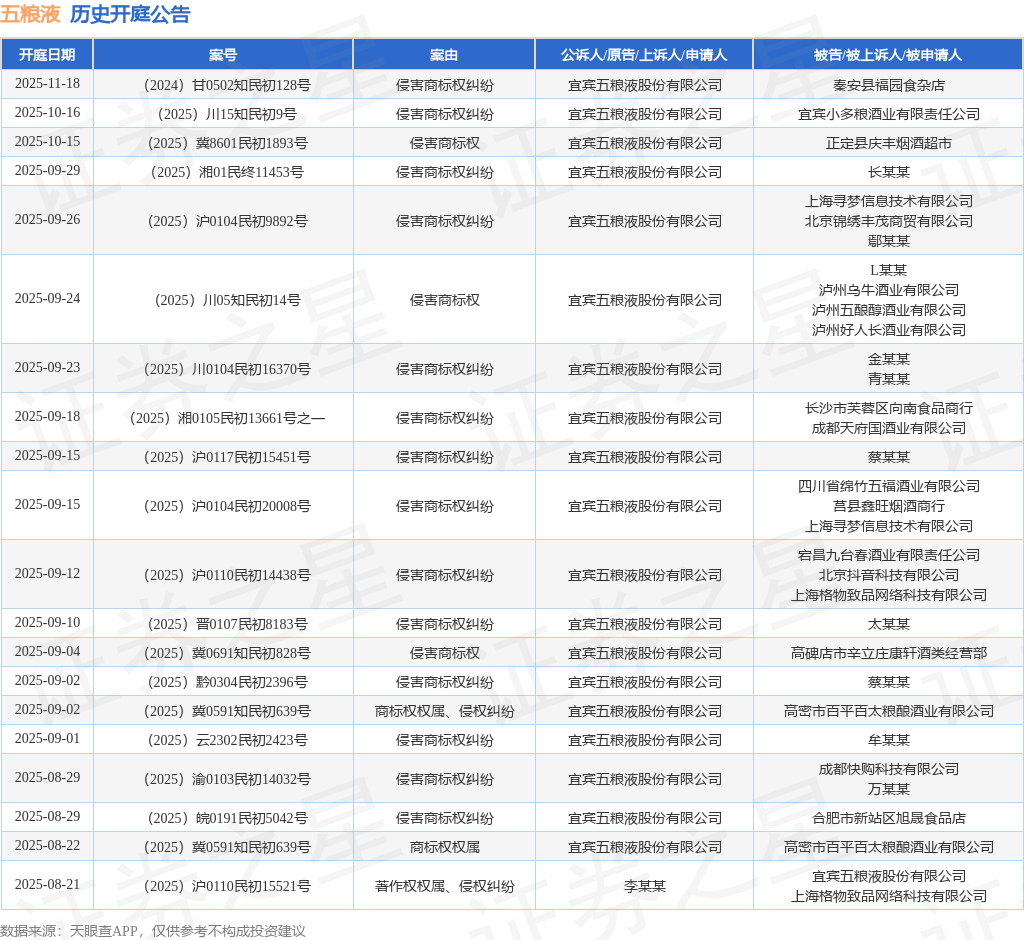Click the 被告/被上诉人/被申请人 header
The width and height of the screenshot is (1024, 940).
click(888, 55)
